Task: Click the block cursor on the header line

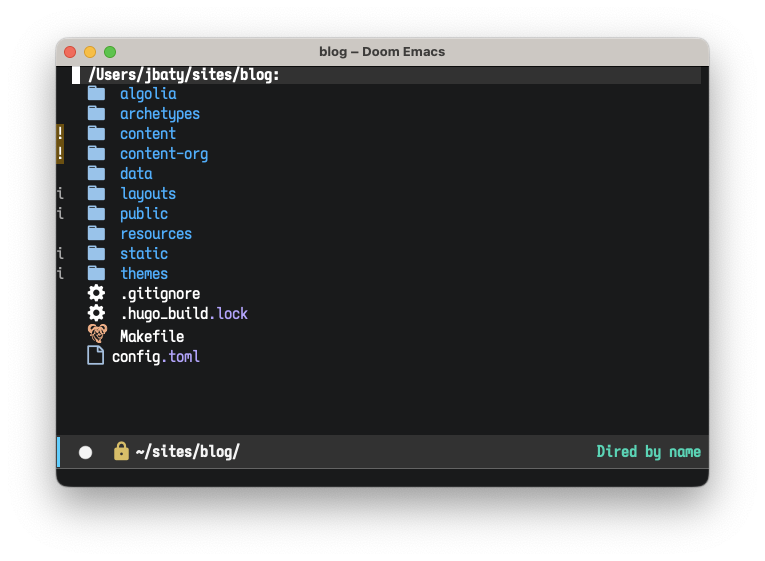Action: coord(76,75)
